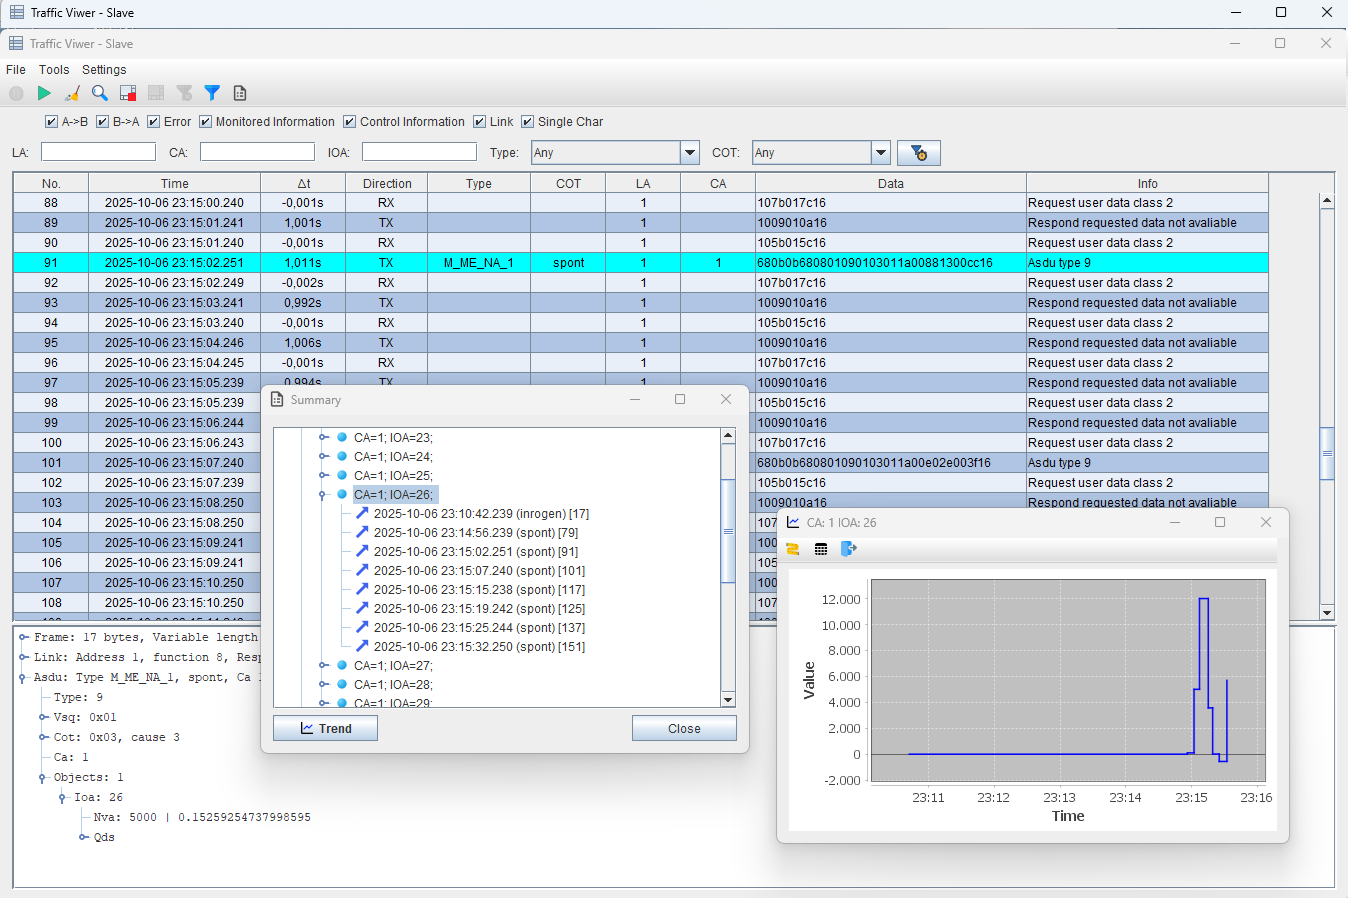Screen dimensions: 1348x898
Task: Click the table grid icon in trend window
Action: tap(821, 549)
